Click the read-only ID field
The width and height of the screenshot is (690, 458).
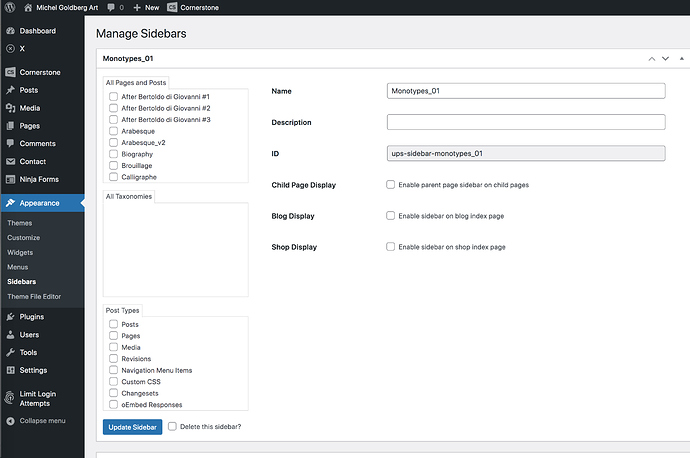526,154
